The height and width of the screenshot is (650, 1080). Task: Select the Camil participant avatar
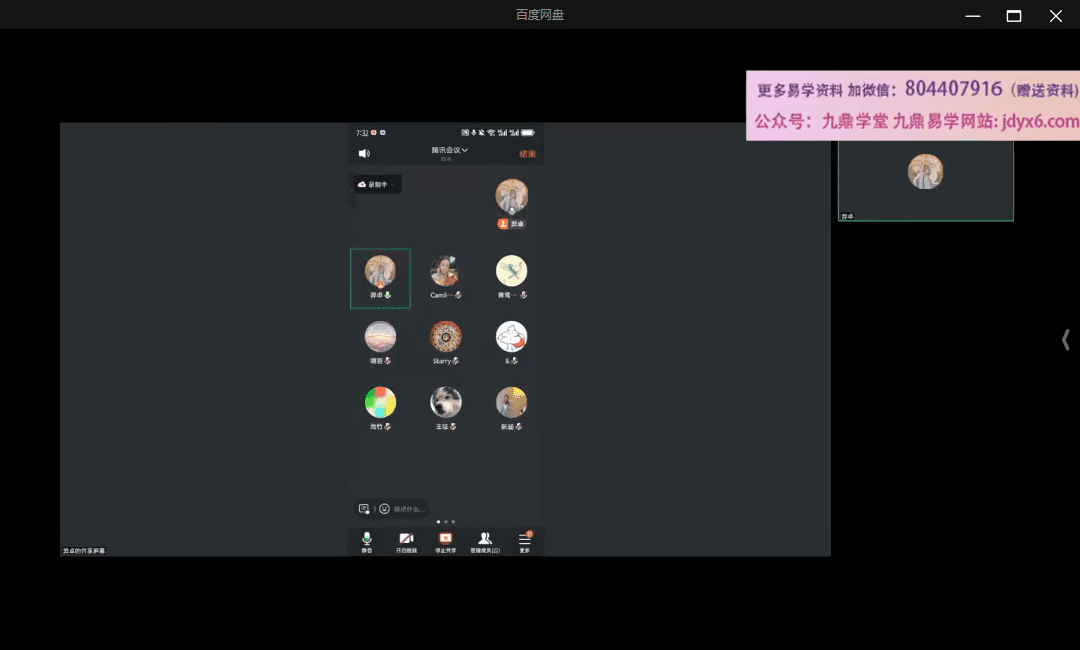pos(445,271)
